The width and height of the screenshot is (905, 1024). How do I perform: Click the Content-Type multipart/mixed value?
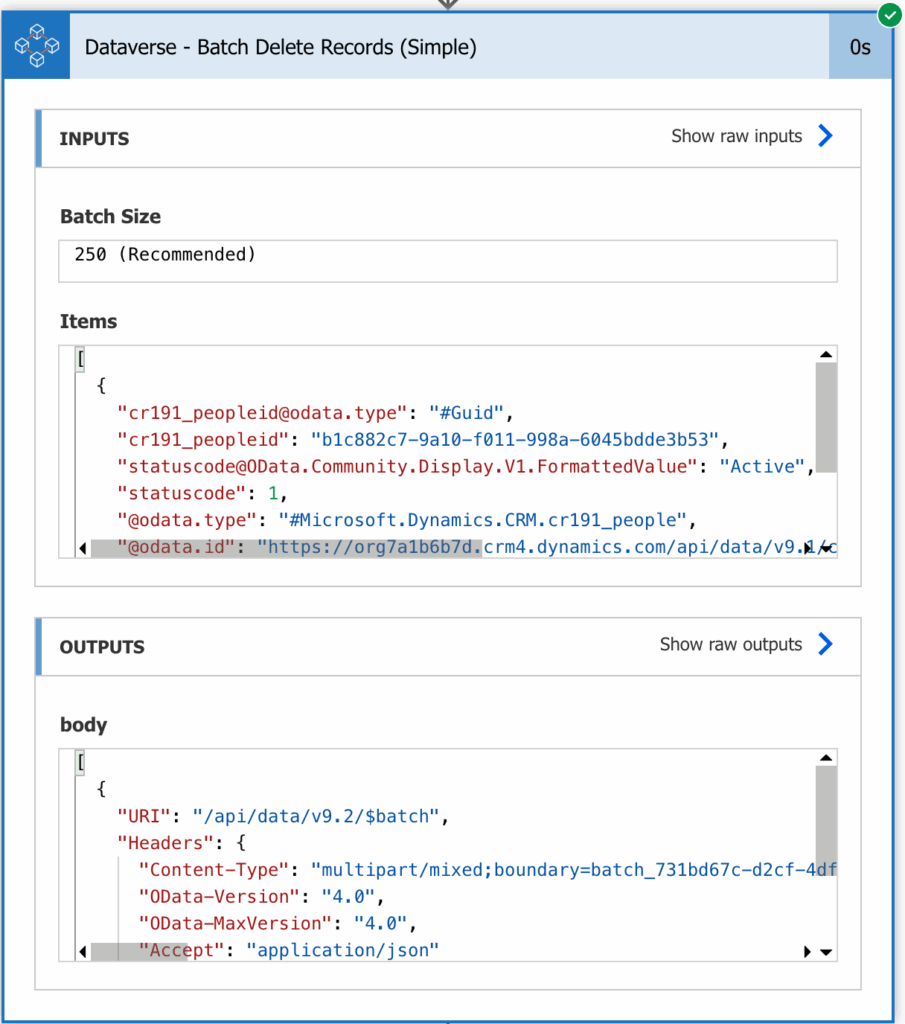574,870
